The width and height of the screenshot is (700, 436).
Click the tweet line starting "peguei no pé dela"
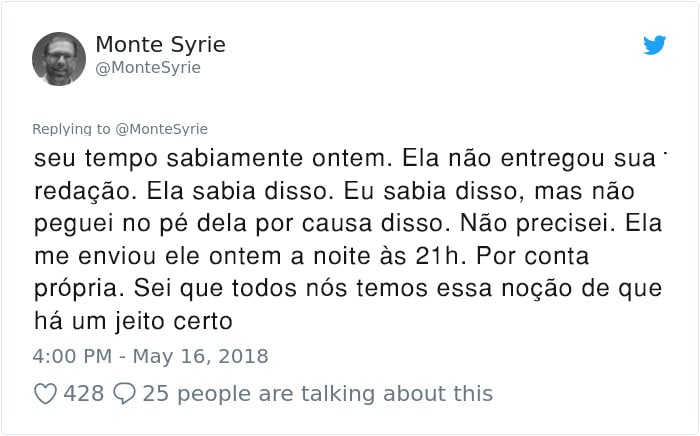pos(348,223)
